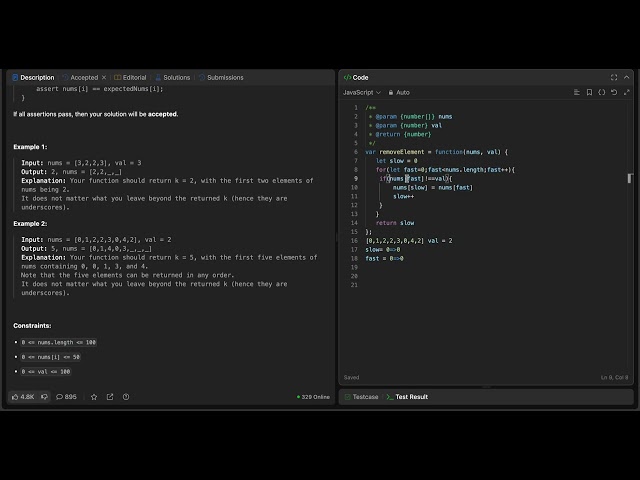The width and height of the screenshot is (640, 480).
Task: Click the '0 <= val <= 100' constraint
Action: coord(46,372)
